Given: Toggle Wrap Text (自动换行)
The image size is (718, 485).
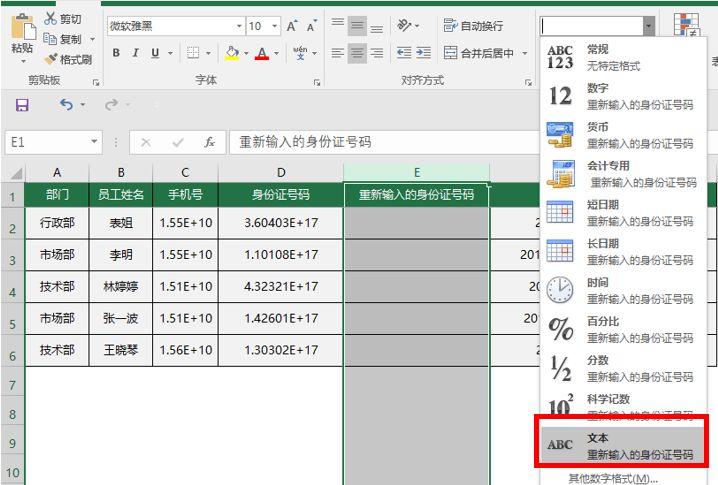Looking at the screenshot, I should coord(473,26).
